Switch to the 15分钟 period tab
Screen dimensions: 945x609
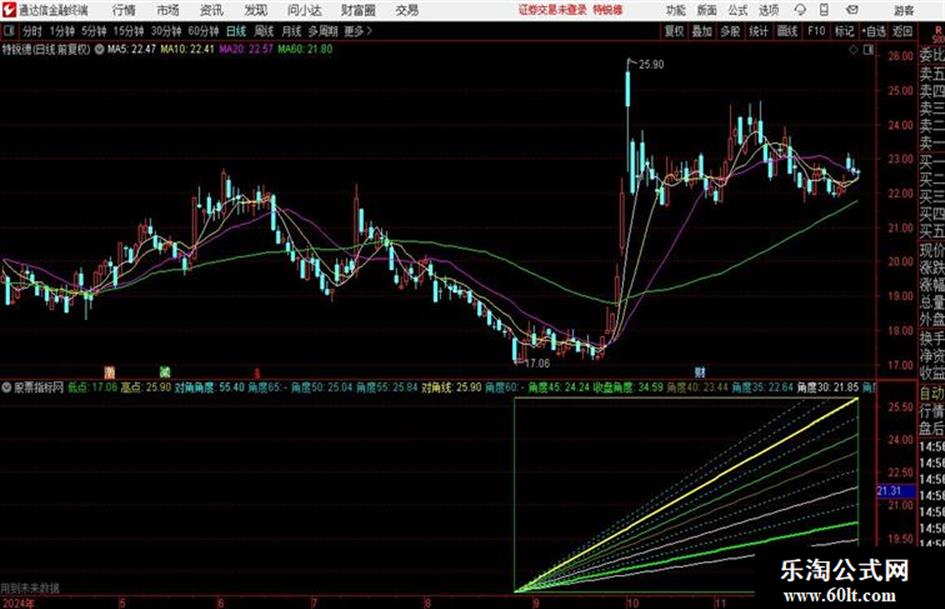(128, 31)
